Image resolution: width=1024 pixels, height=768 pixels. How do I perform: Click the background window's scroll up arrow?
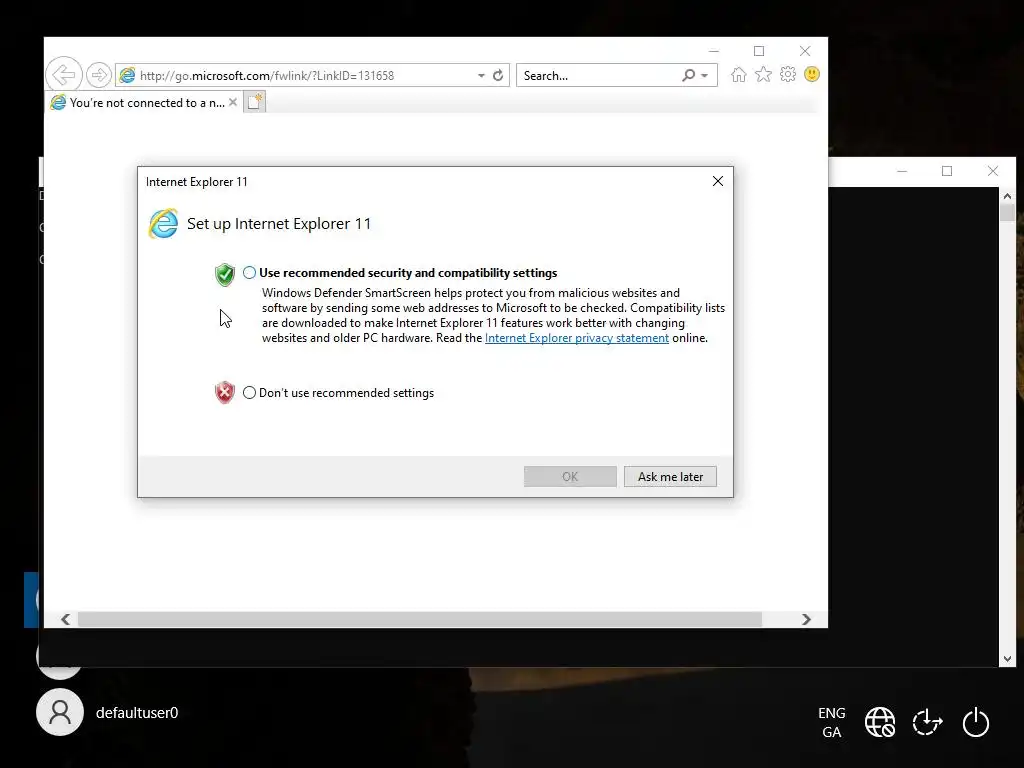(x=1007, y=196)
